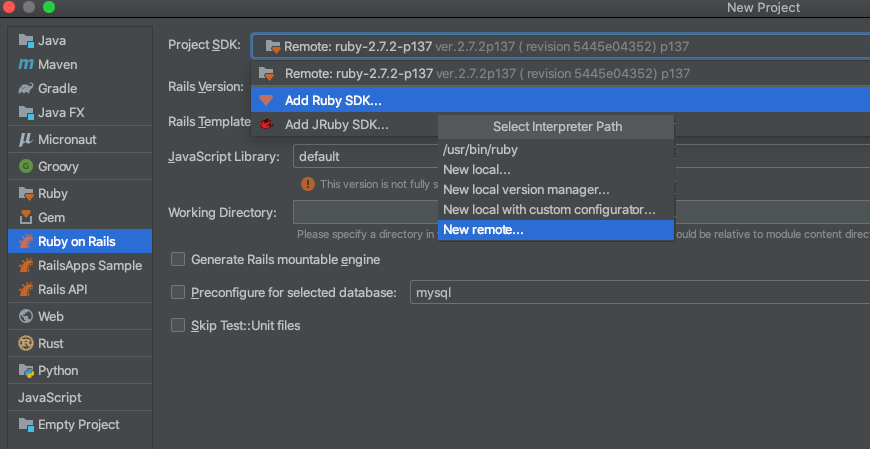
Task: Choose New local version manager...
Action: tap(556, 190)
